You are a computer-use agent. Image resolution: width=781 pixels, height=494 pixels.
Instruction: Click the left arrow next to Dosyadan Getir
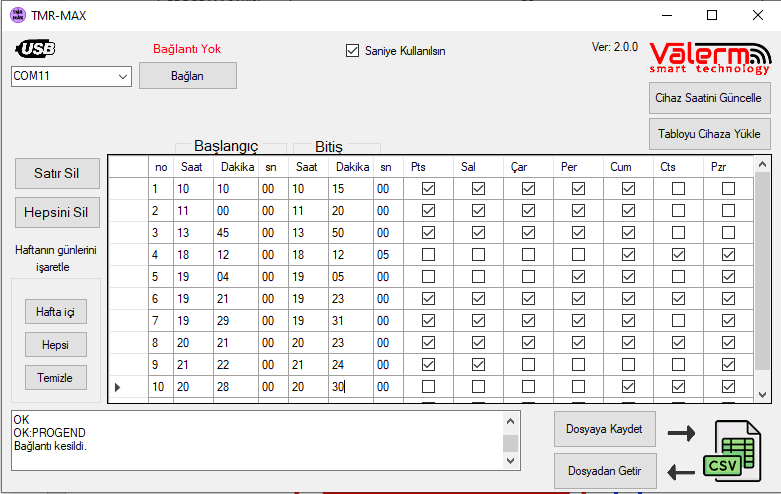[x=681, y=471]
